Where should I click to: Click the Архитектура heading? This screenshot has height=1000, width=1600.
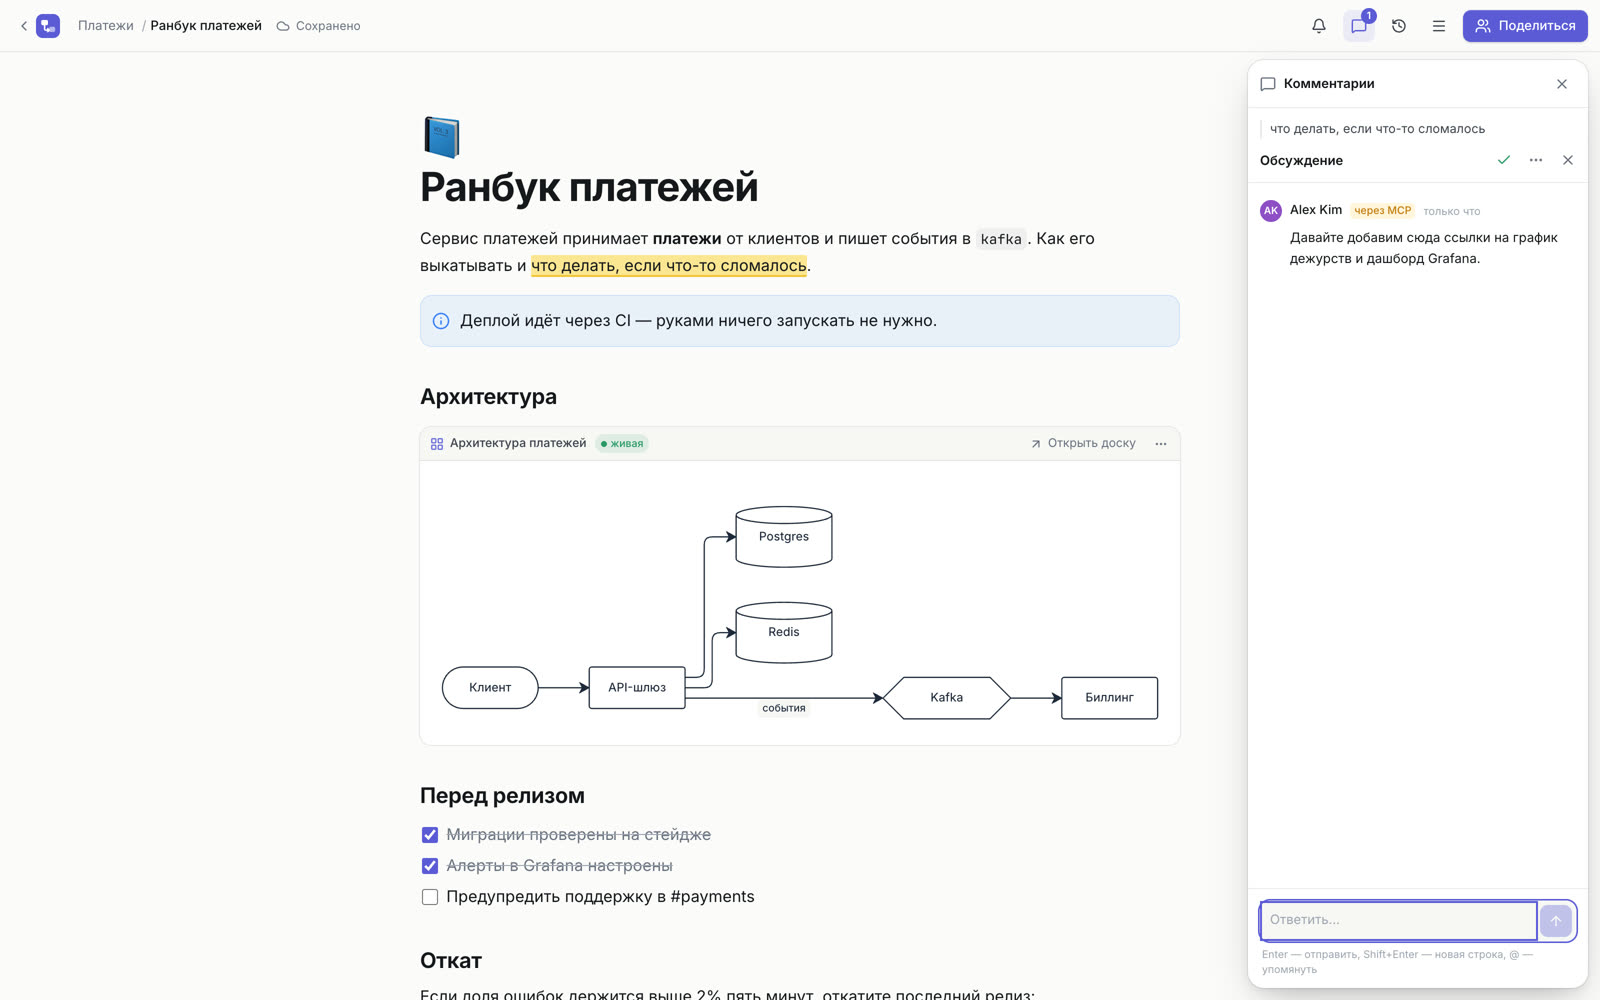pos(488,397)
